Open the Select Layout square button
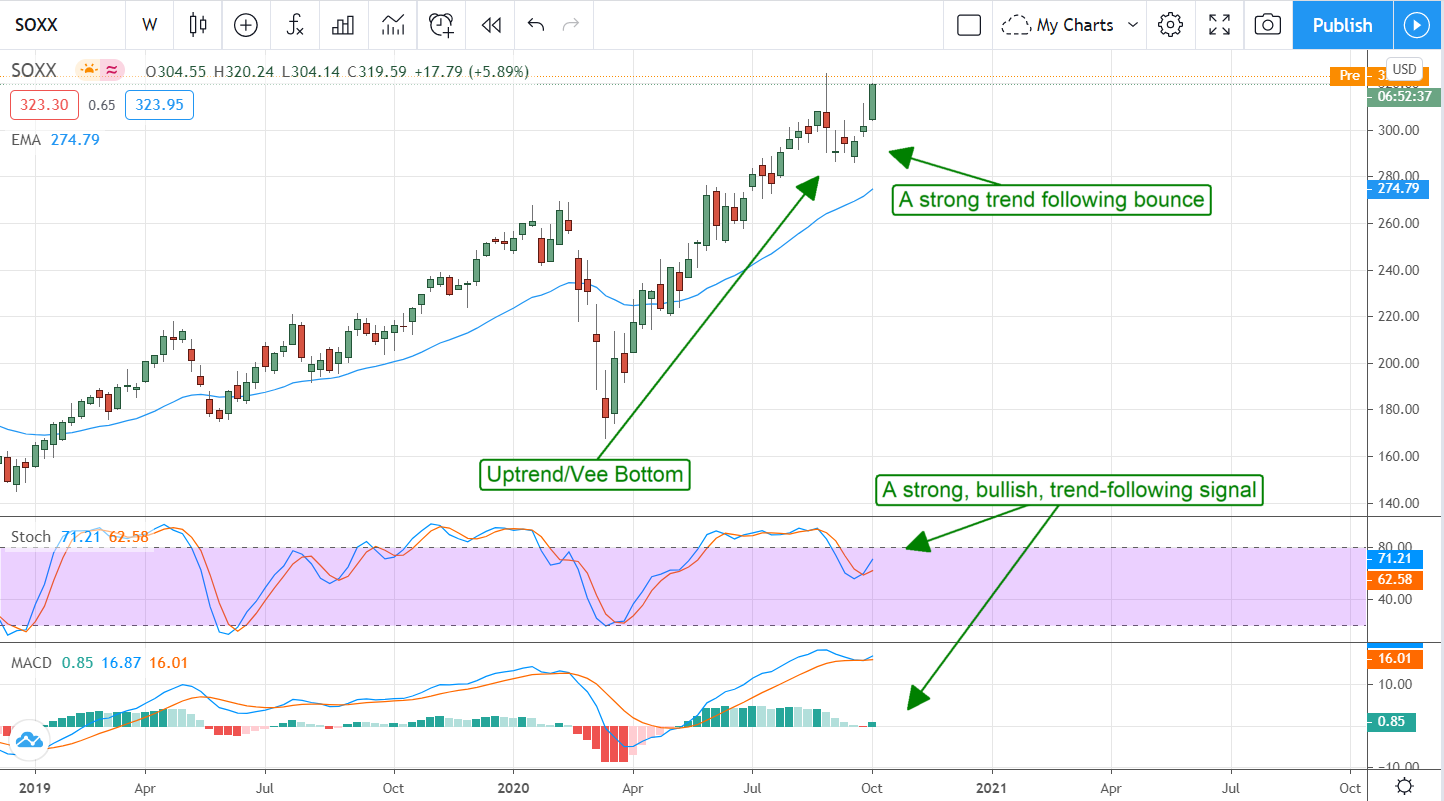The width and height of the screenshot is (1444, 801). [968, 25]
